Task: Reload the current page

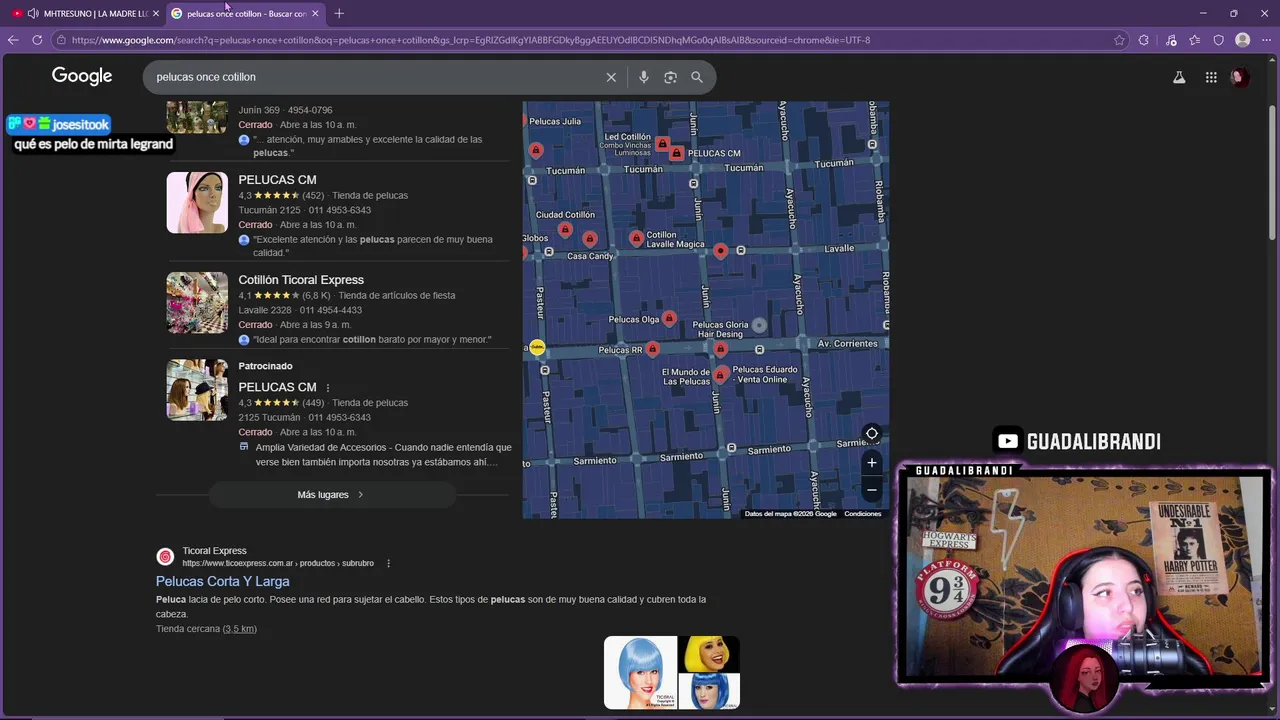Action: (37, 40)
